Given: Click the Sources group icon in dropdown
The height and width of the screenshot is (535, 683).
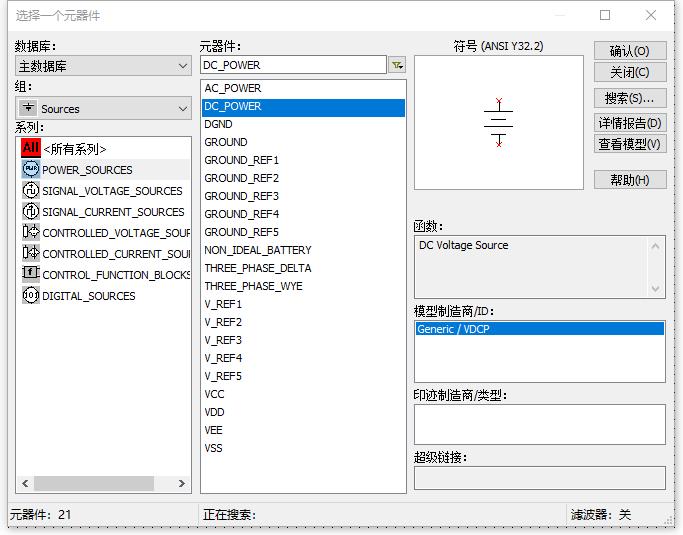Looking at the screenshot, I should click(x=29, y=107).
